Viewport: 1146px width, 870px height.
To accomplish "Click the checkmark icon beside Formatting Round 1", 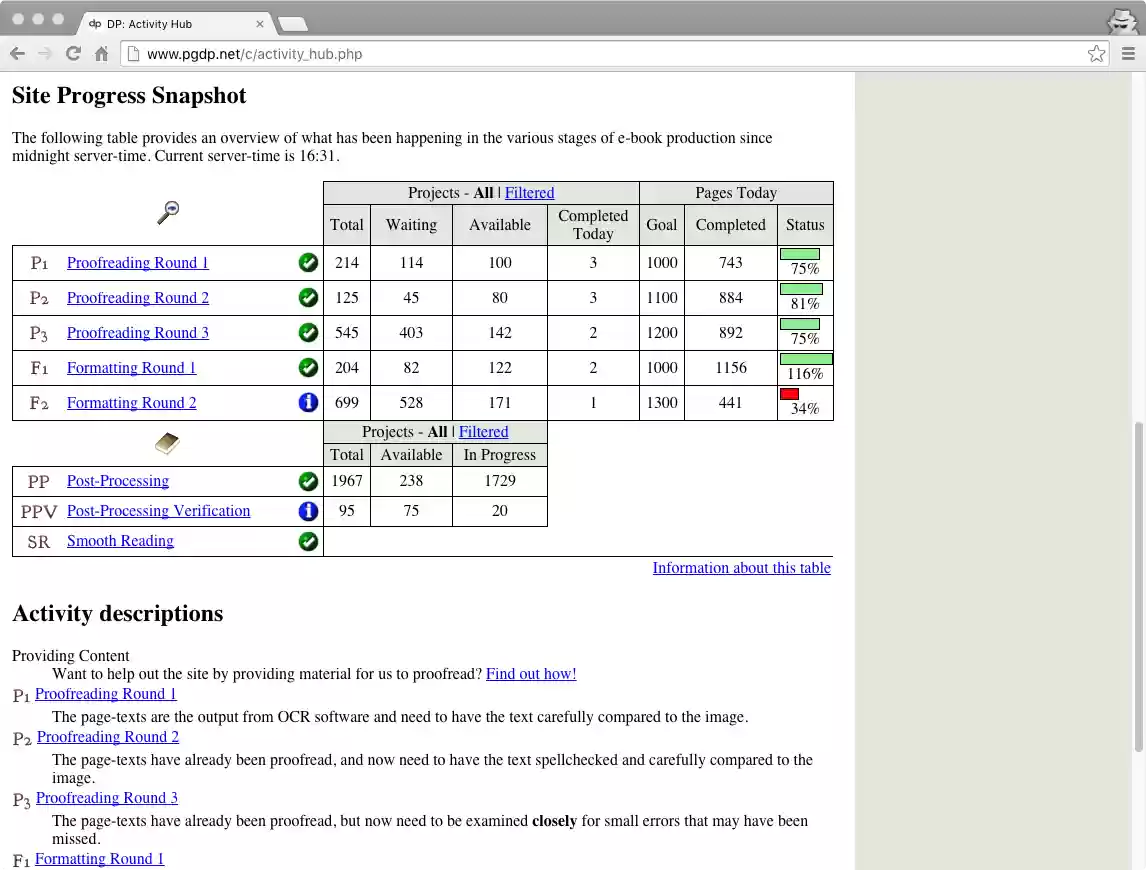I will click(308, 367).
